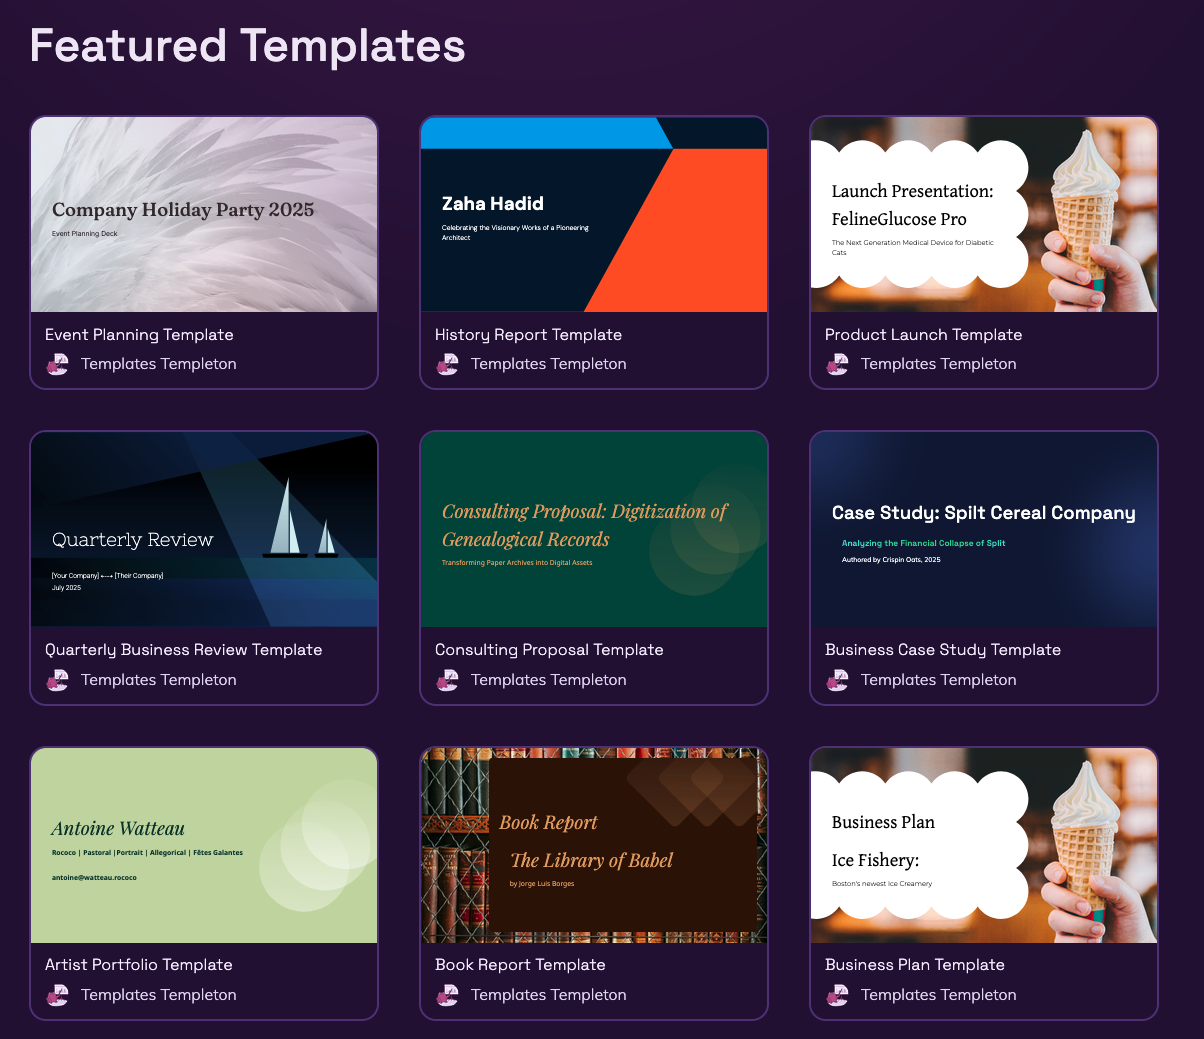1204x1039 pixels.
Task: Open the Quarterly Review slide thumbnail
Action: 204,529
